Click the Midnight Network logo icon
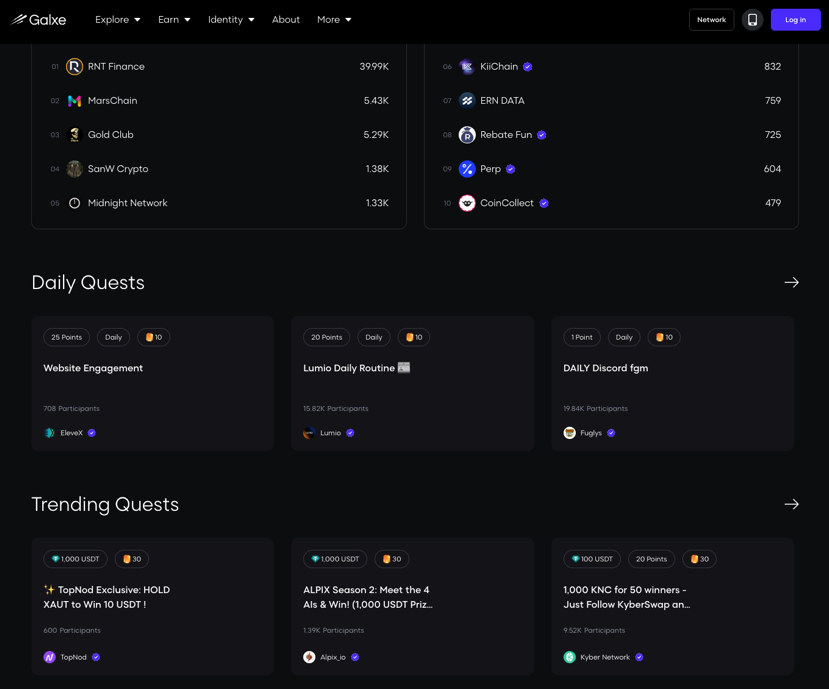 [x=75, y=203]
